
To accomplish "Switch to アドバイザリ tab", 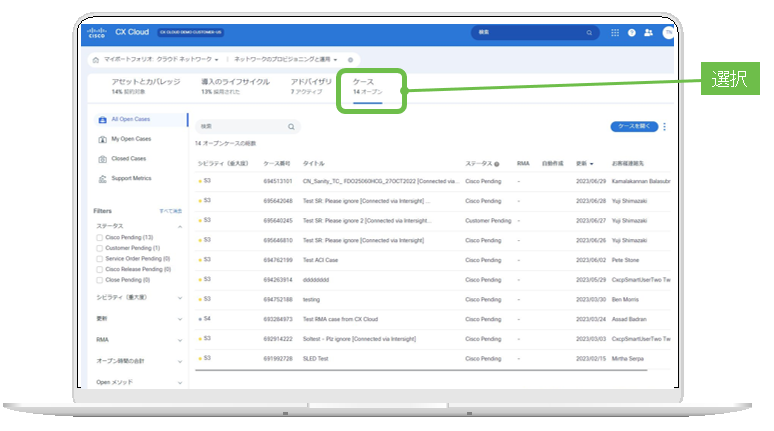I will [310, 86].
